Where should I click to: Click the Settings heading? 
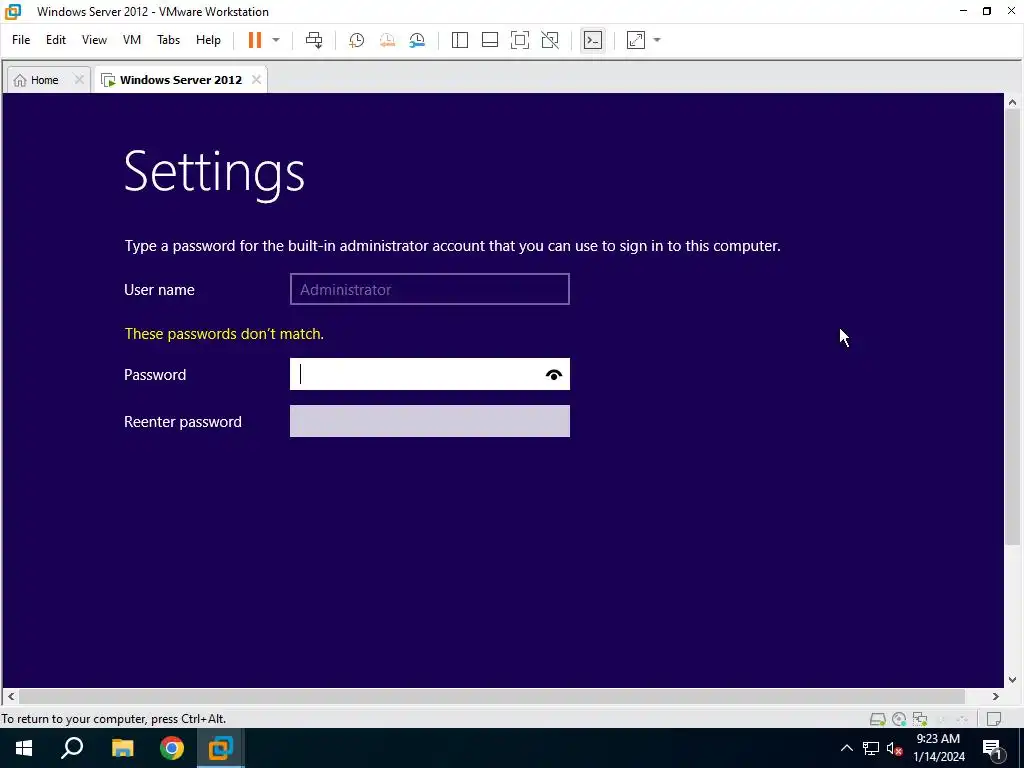(x=214, y=172)
